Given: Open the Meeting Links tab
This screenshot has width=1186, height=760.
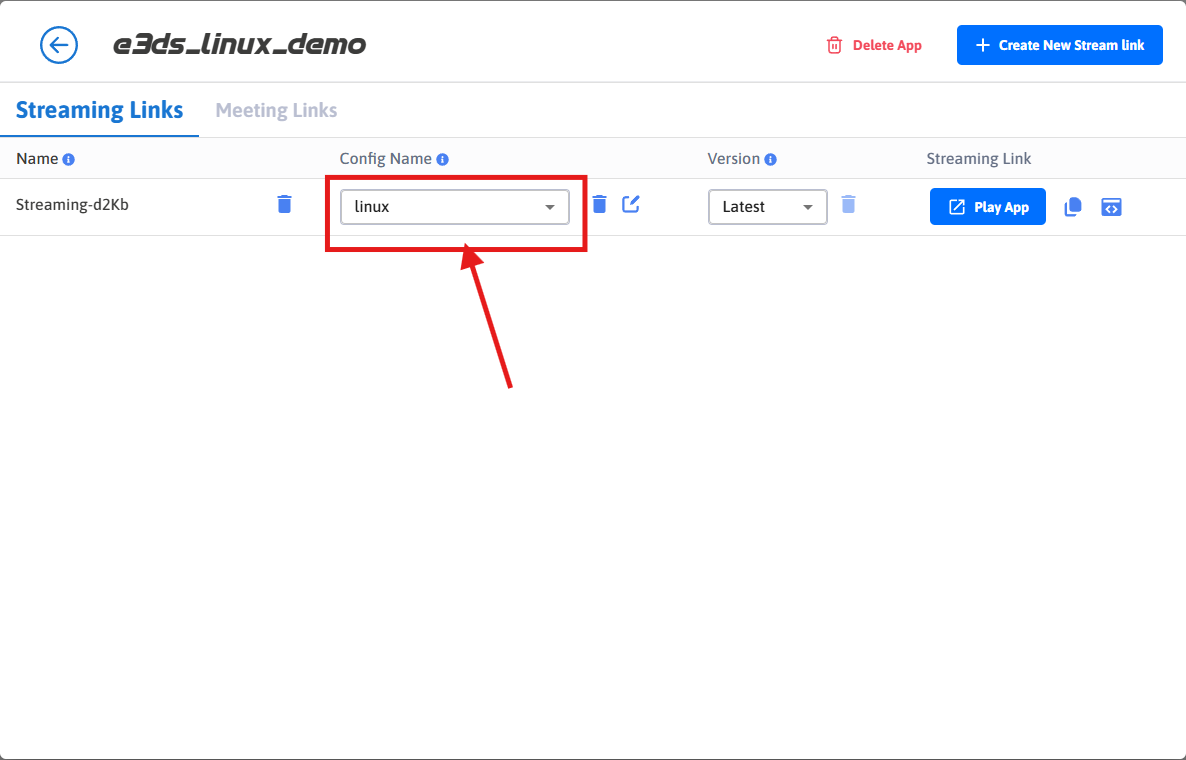Looking at the screenshot, I should (x=276, y=110).
